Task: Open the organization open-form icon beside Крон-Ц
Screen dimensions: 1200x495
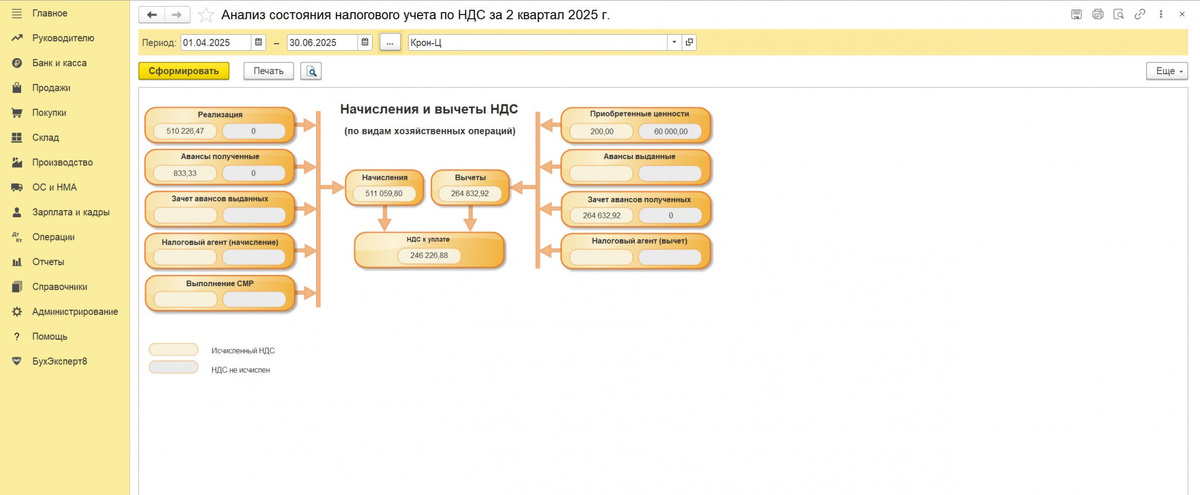Action: [689, 43]
